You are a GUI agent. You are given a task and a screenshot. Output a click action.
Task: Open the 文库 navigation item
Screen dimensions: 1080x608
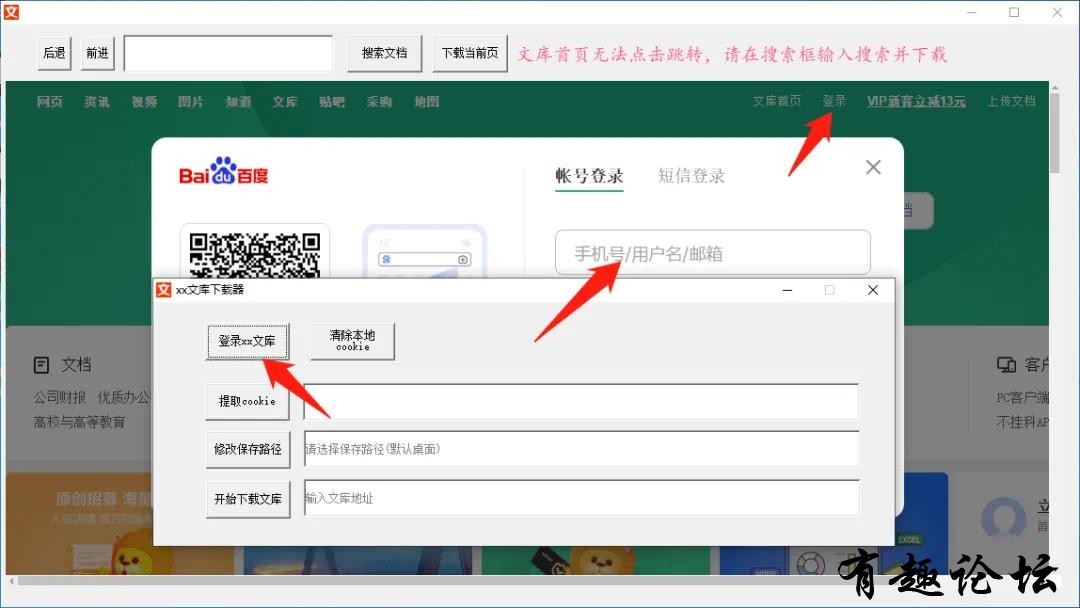(285, 102)
